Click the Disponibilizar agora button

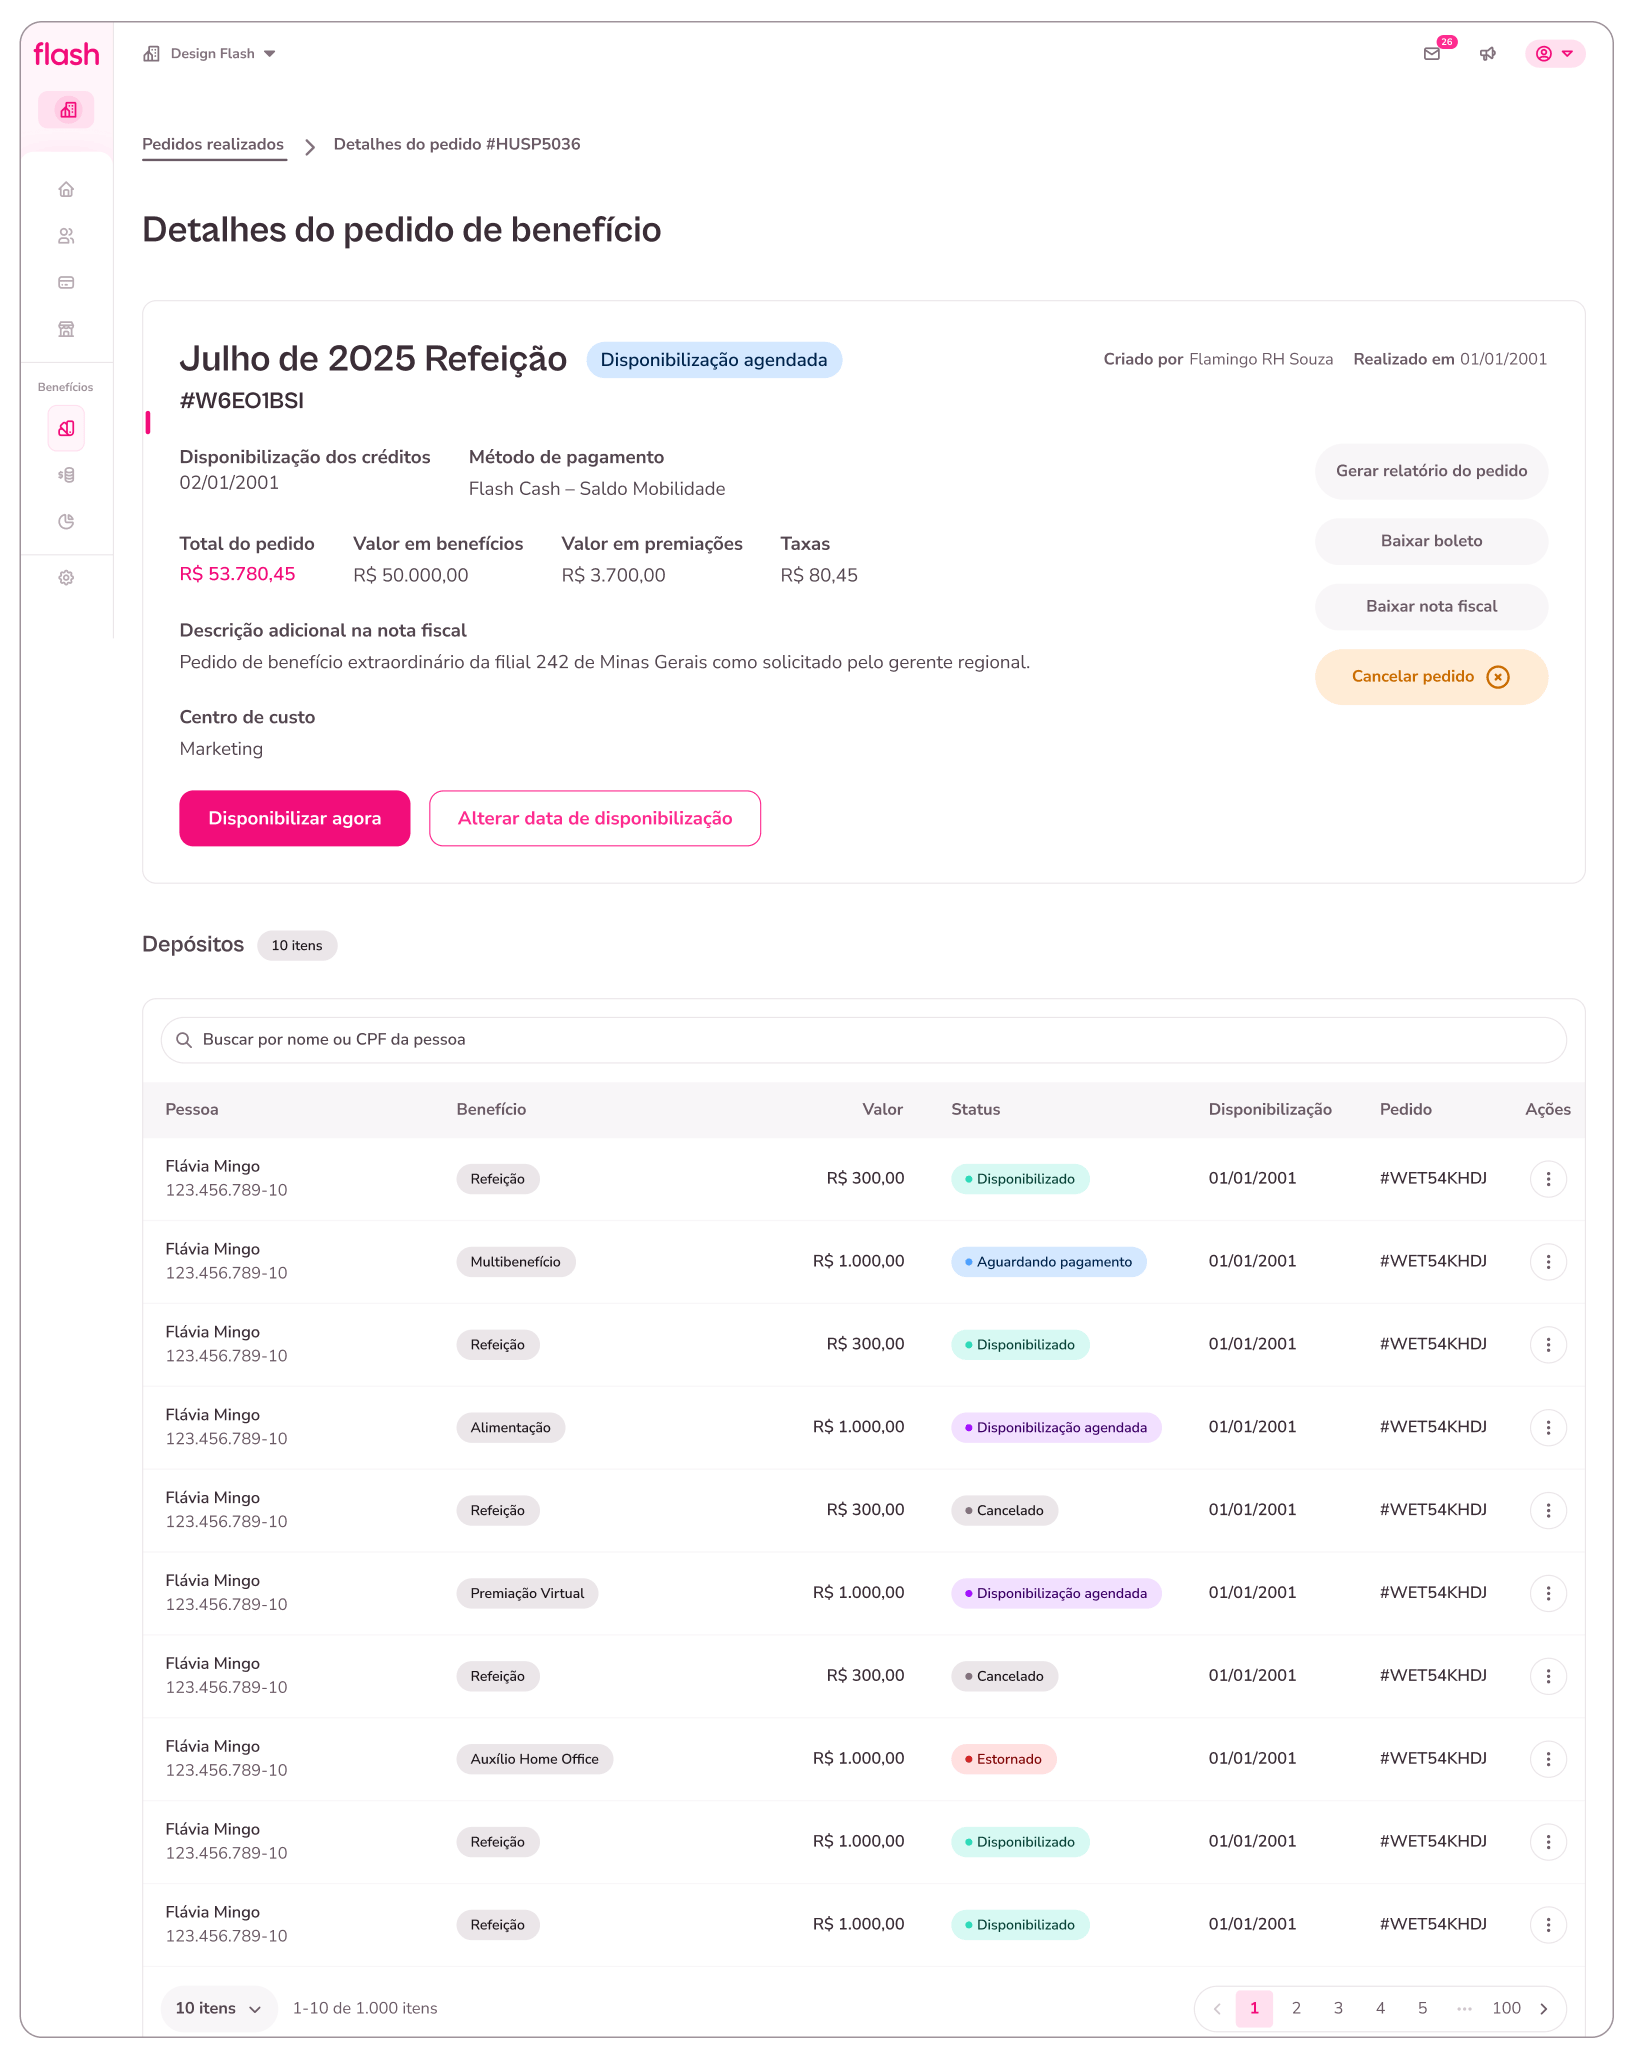295,818
